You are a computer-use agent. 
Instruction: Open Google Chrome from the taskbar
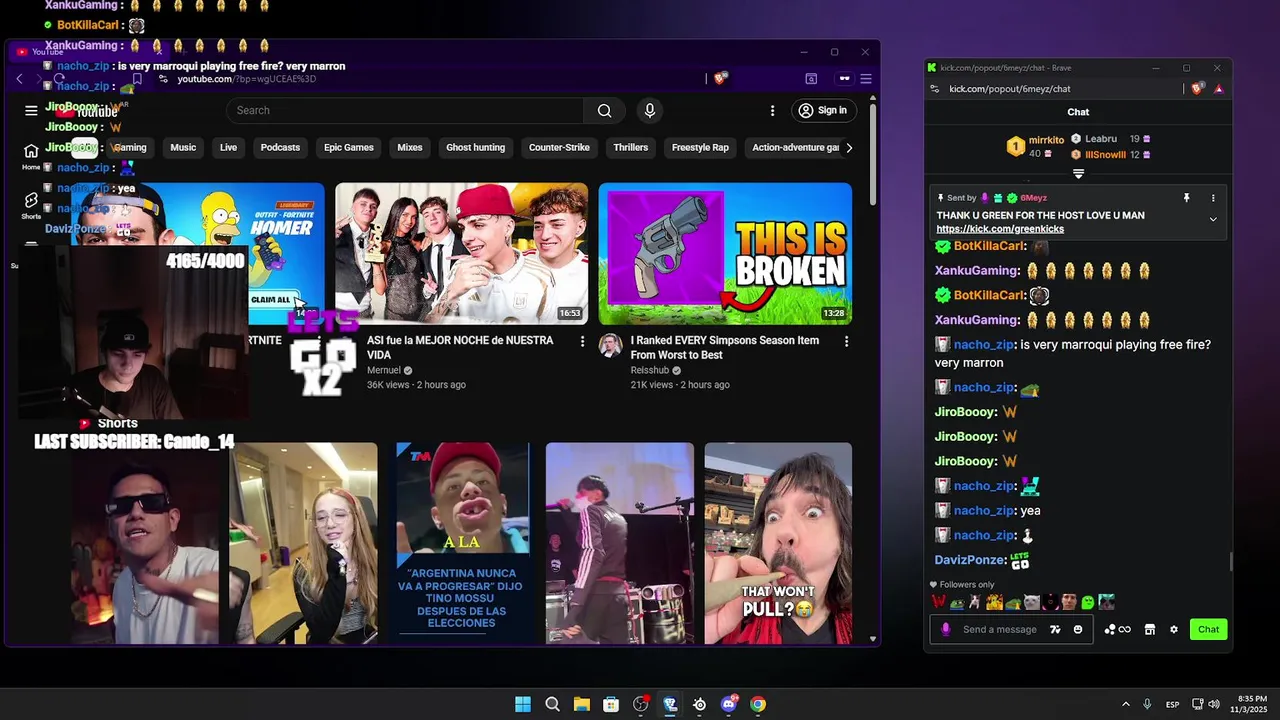point(758,704)
